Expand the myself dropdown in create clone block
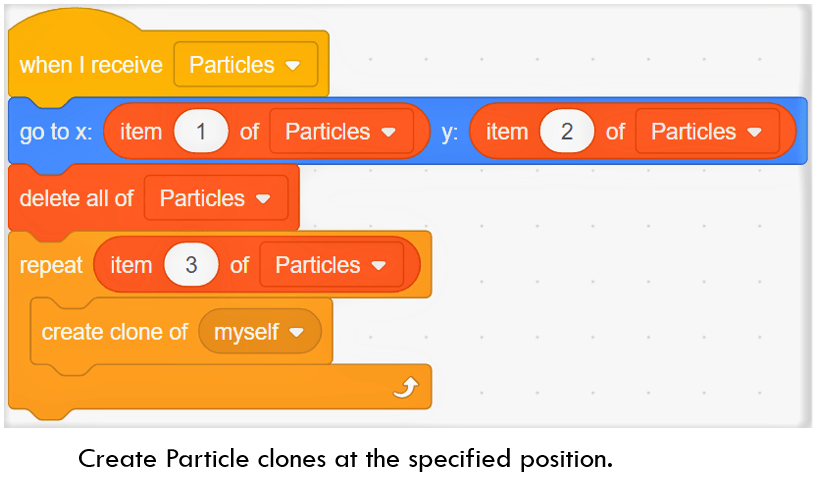 click(x=260, y=332)
